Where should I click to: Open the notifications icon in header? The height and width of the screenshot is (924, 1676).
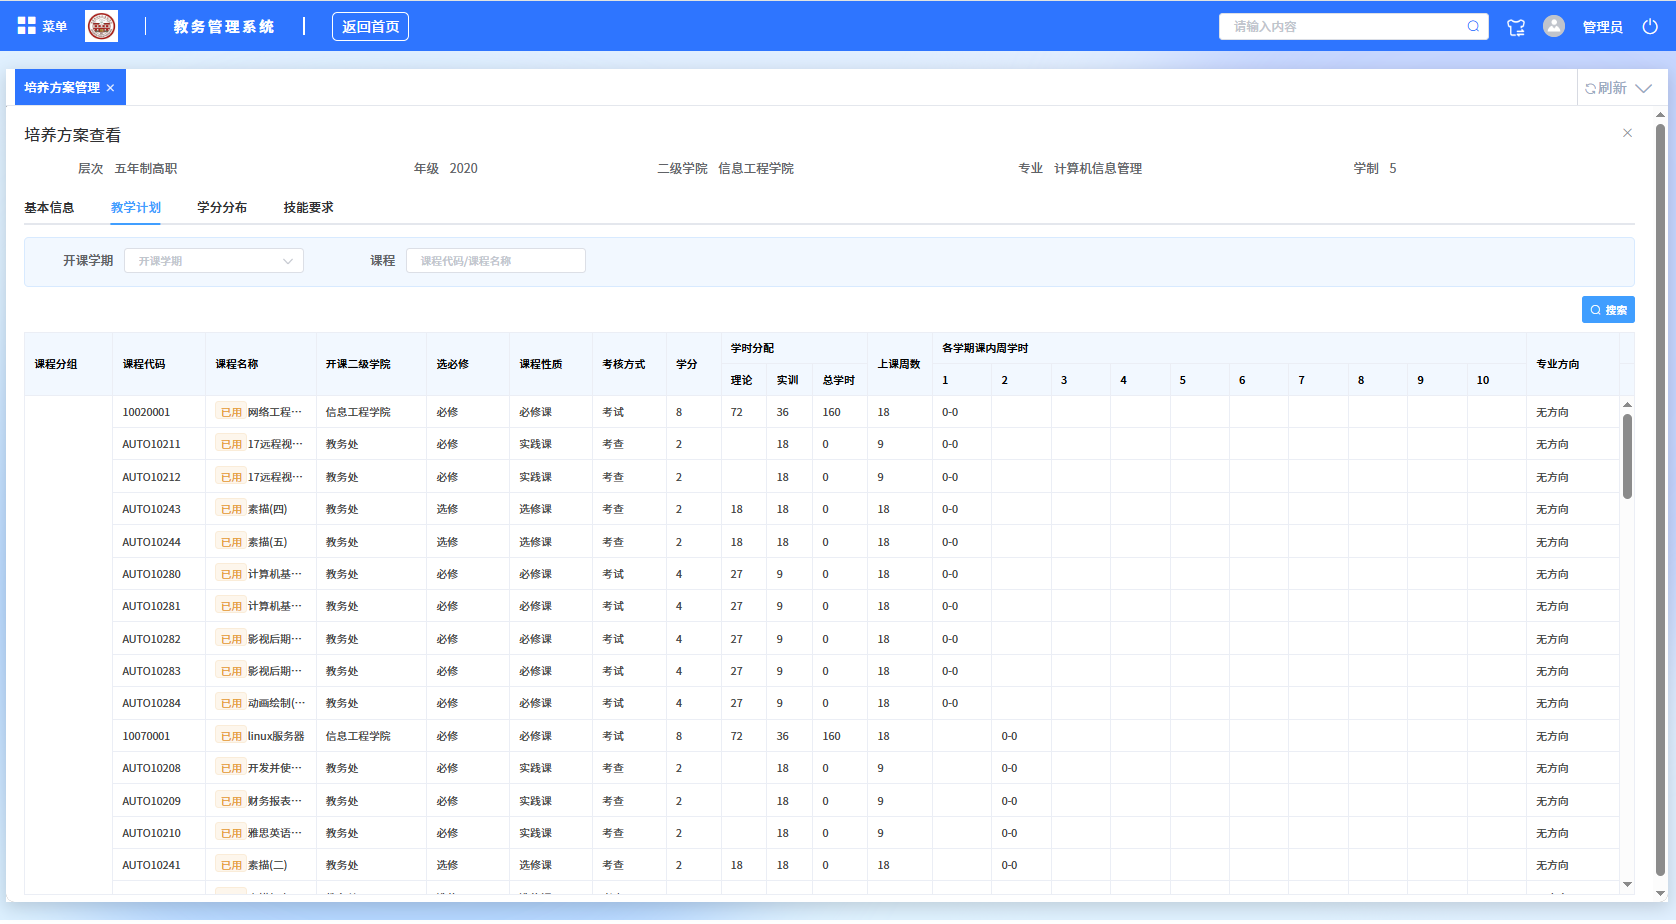pyautogui.click(x=1516, y=27)
